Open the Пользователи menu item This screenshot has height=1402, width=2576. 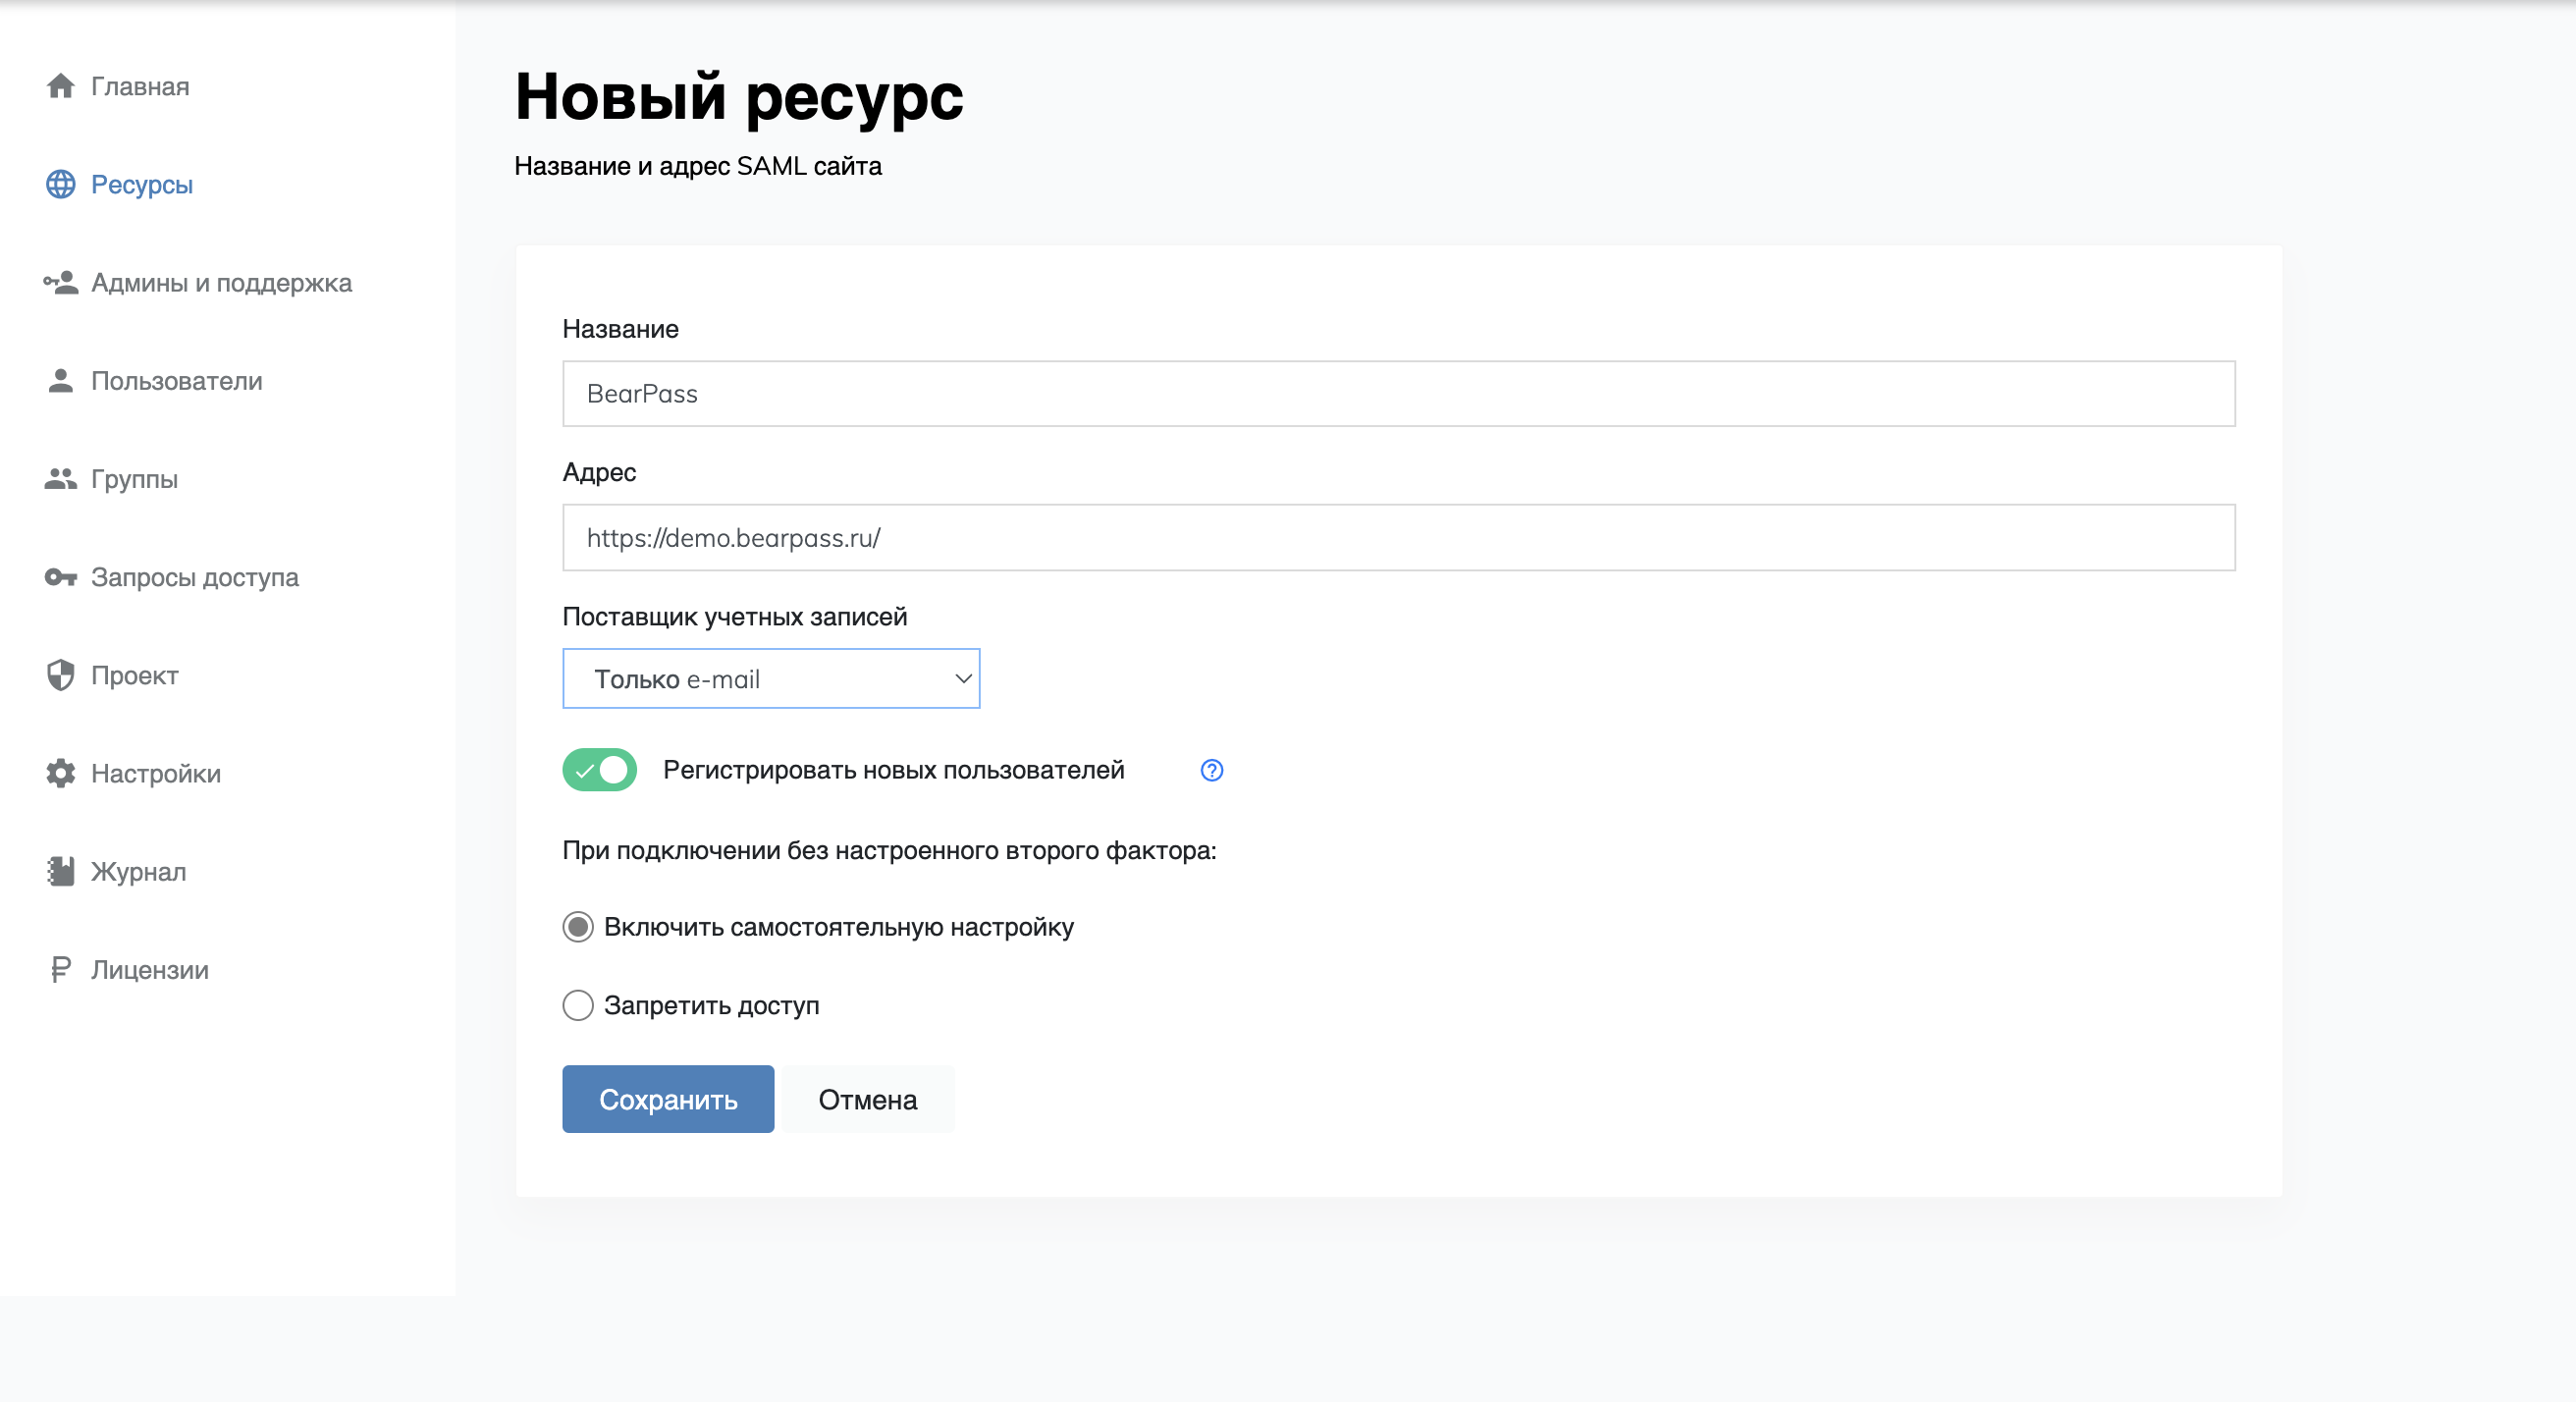[x=176, y=381]
